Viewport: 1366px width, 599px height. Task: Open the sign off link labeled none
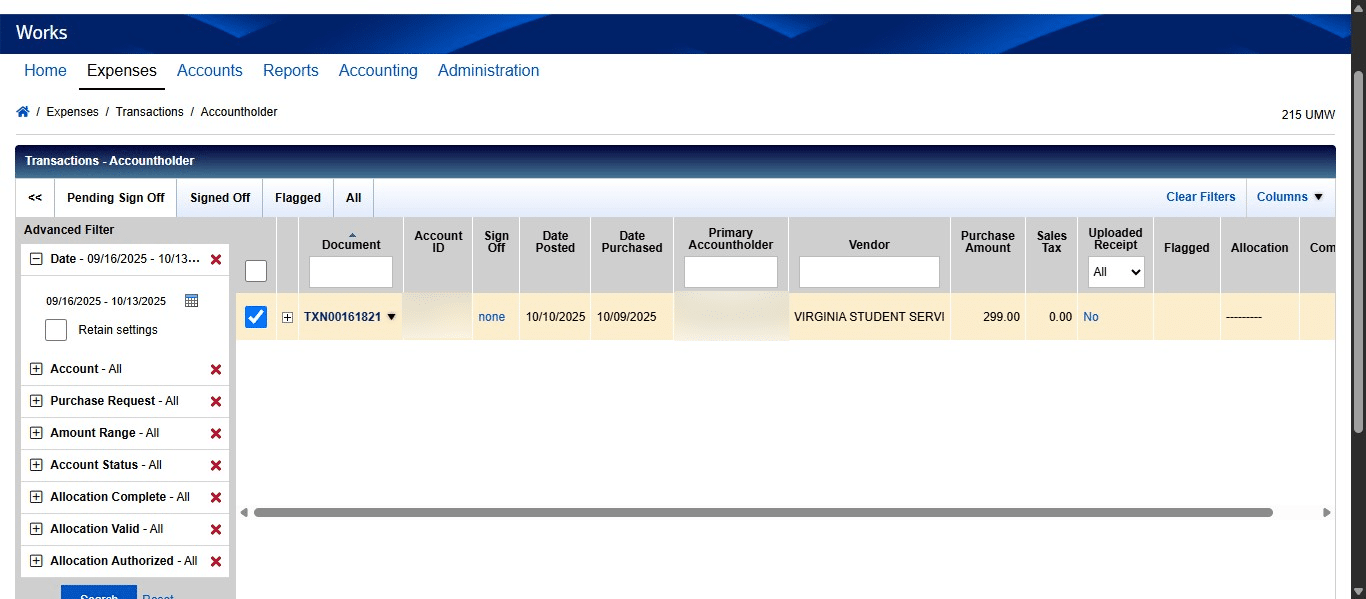[x=491, y=316]
